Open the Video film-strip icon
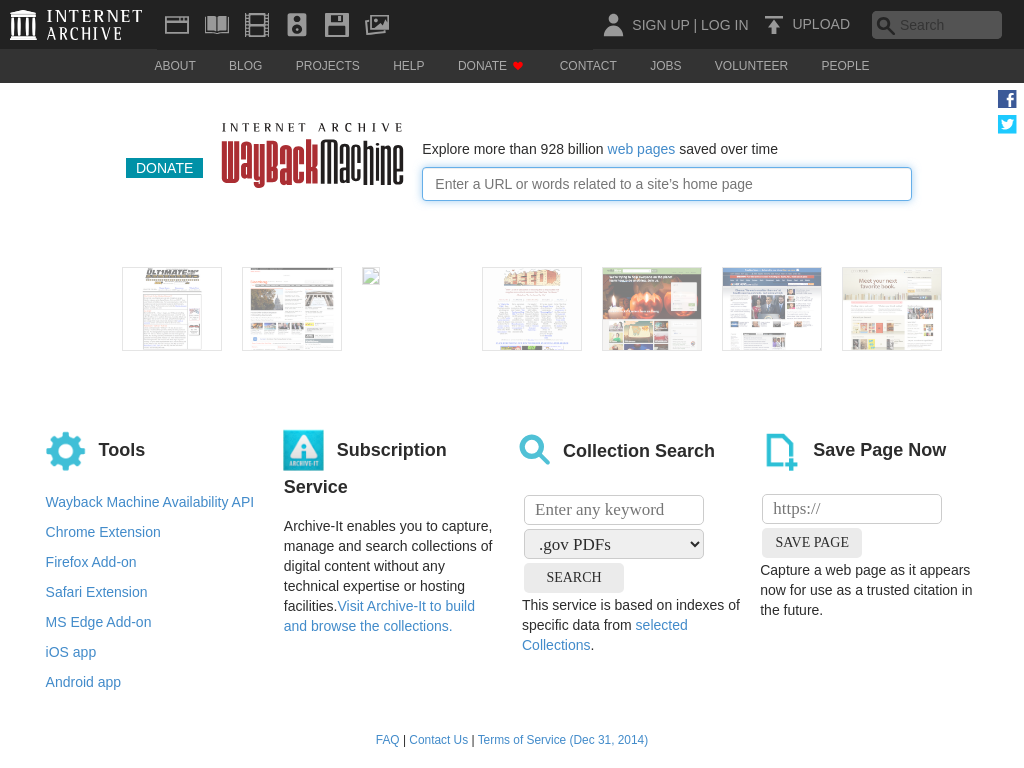Screen dimensions: 1024x768 (257, 25)
